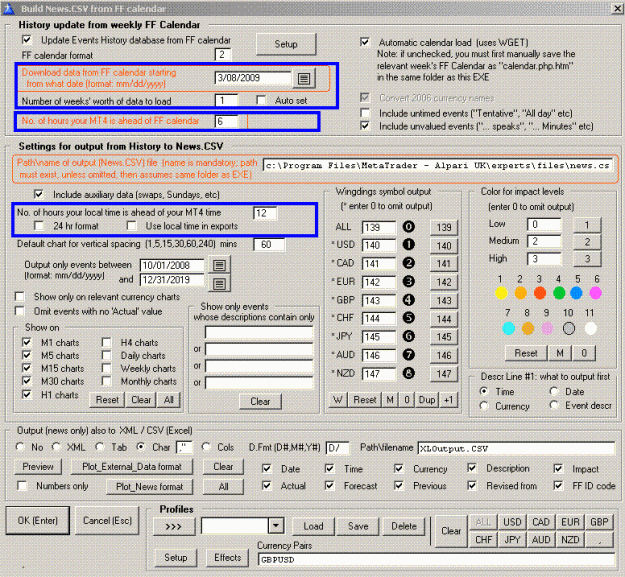Click Clear below description filter fields
Viewport: 625px width, 577px height.
pos(260,401)
